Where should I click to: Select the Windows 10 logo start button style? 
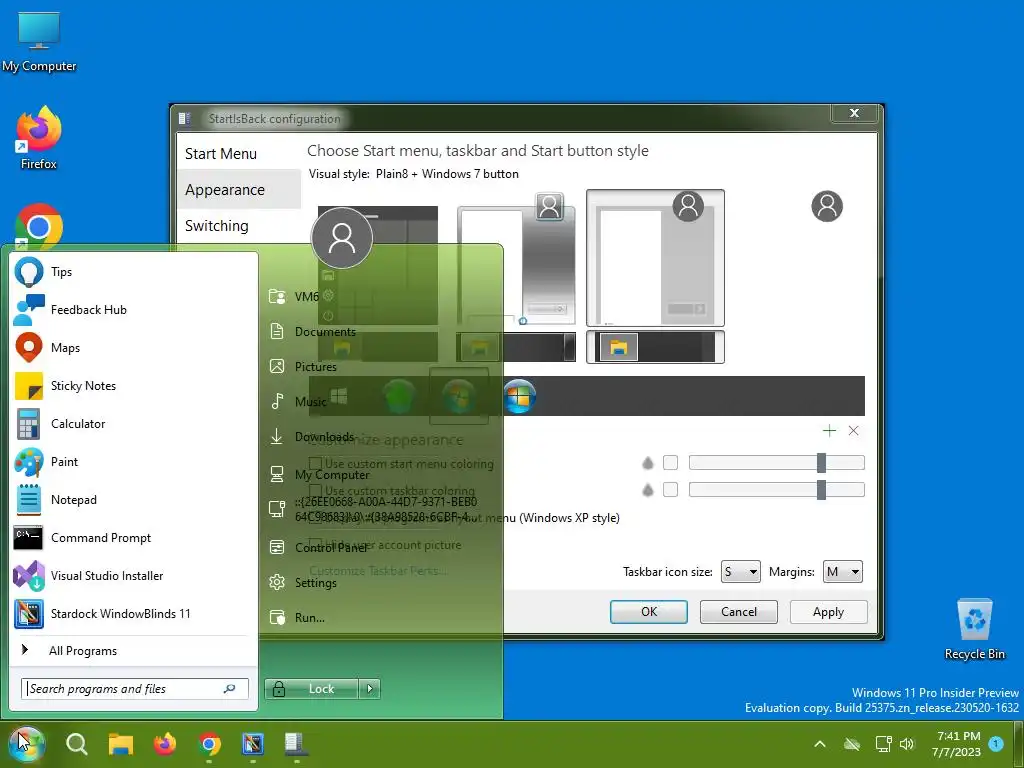point(338,396)
